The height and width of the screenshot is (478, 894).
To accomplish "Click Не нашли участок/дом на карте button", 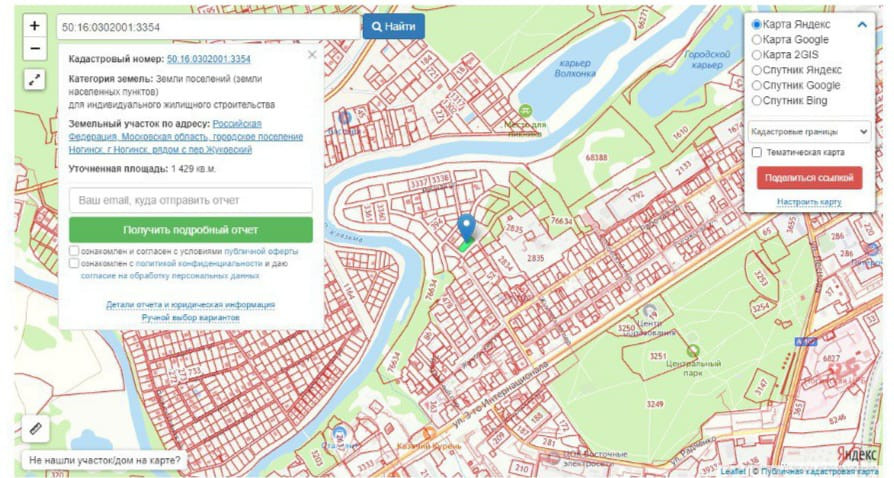I will click(105, 460).
